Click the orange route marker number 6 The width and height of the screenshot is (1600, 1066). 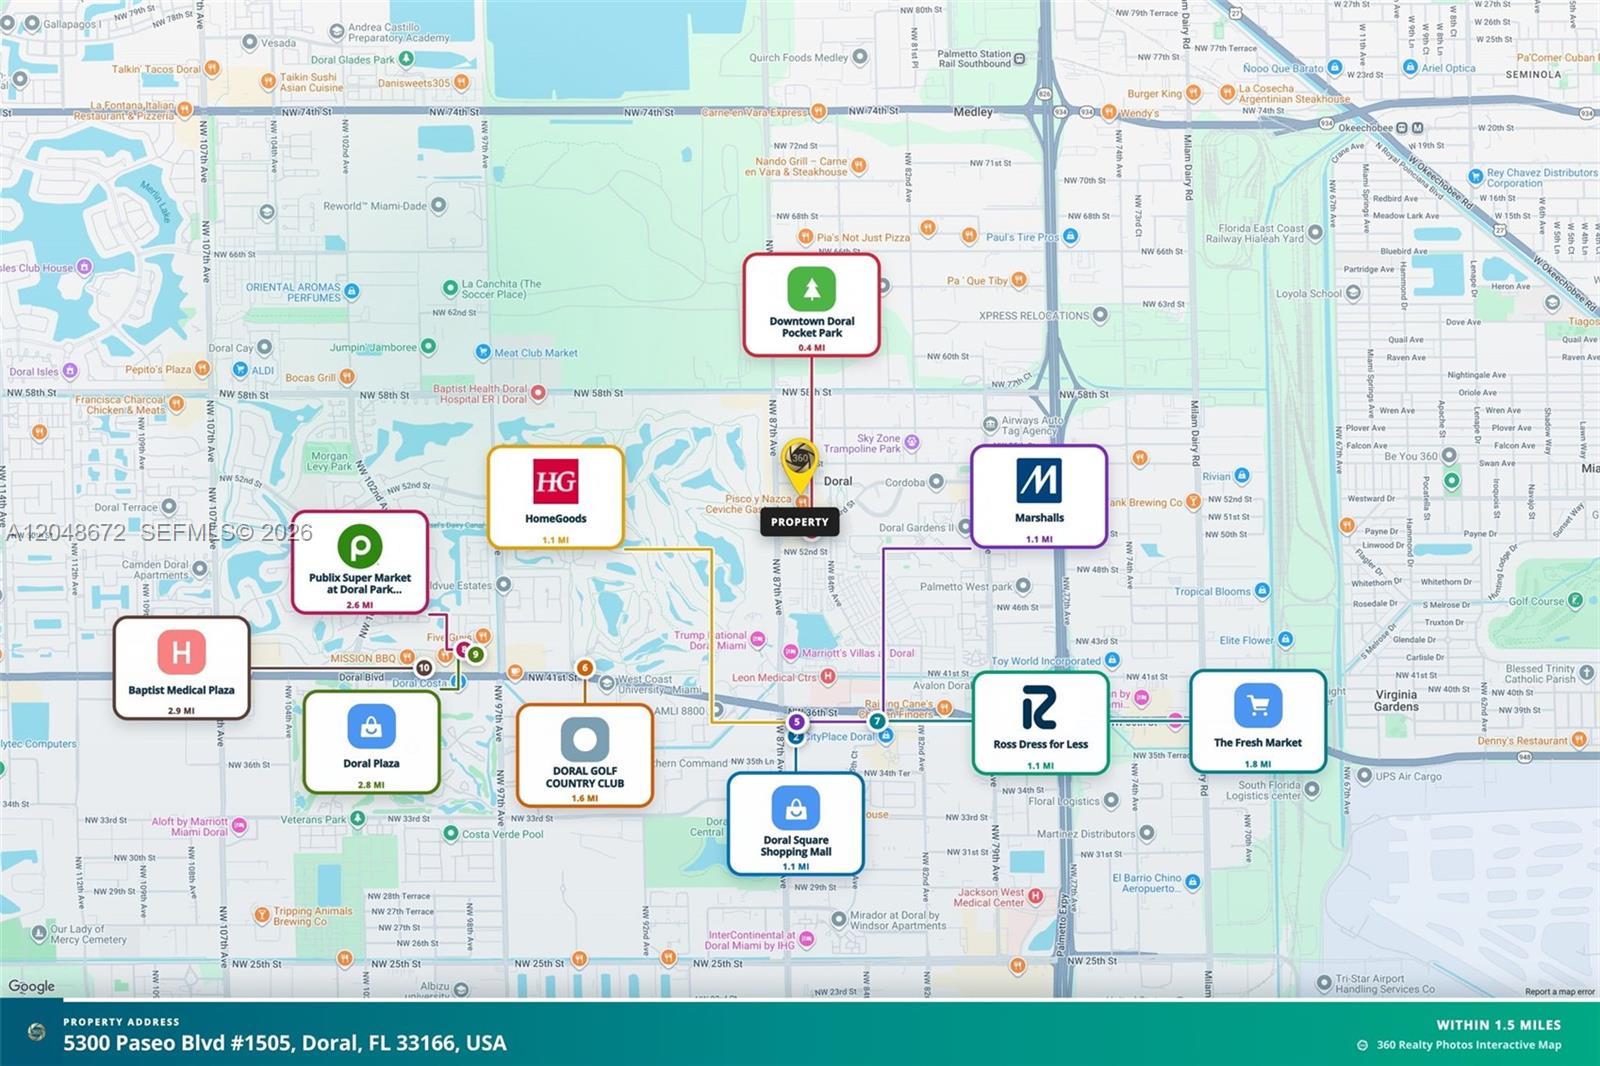coord(585,667)
